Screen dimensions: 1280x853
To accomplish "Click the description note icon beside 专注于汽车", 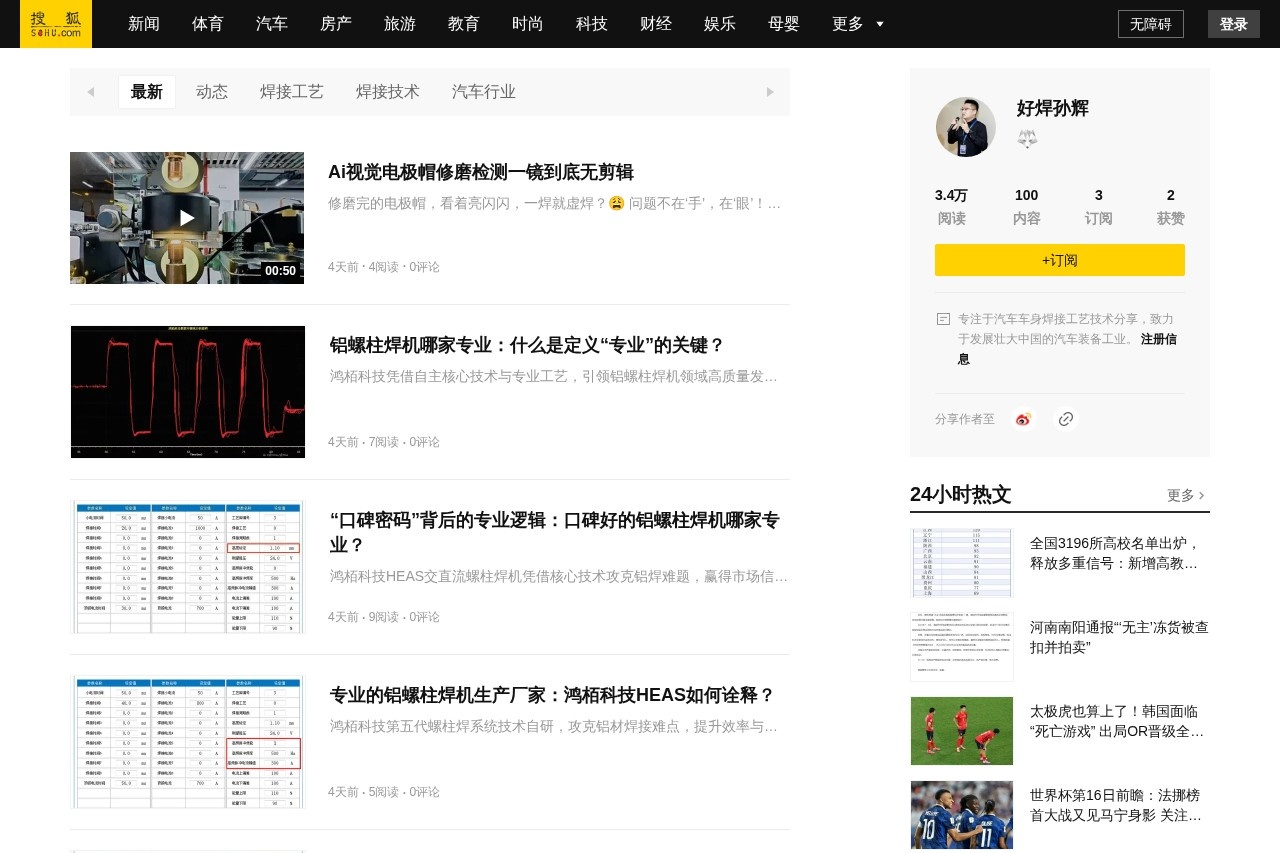I will point(943,319).
